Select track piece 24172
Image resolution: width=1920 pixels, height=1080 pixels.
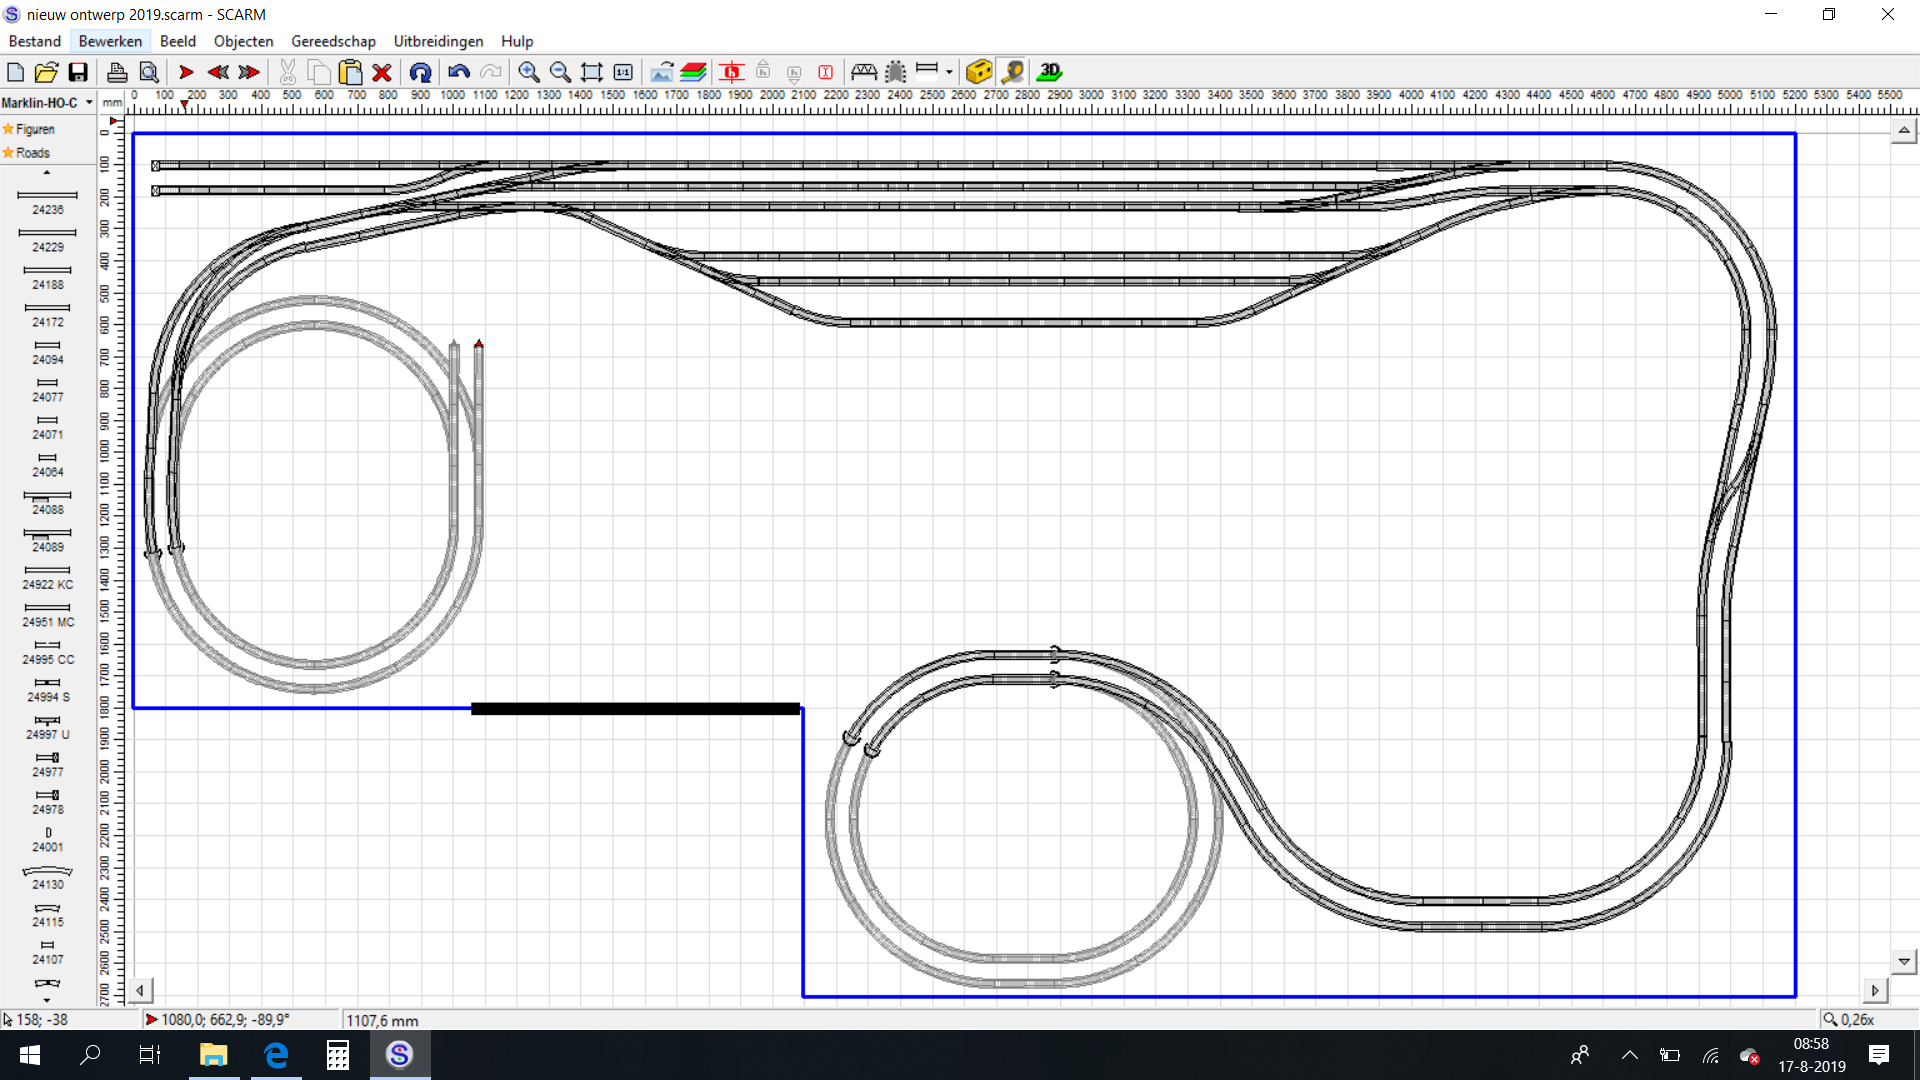pyautogui.click(x=47, y=314)
